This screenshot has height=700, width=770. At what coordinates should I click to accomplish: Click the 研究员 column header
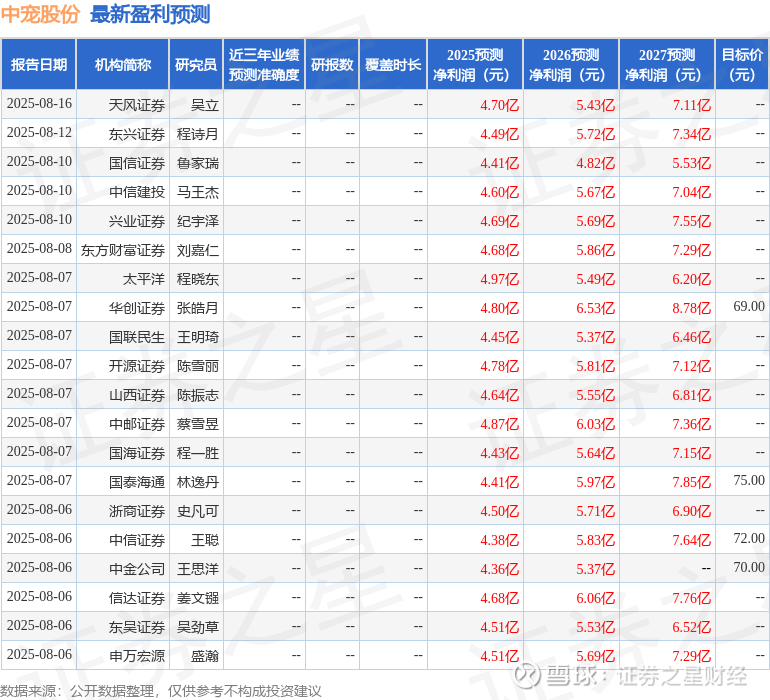coord(196,64)
